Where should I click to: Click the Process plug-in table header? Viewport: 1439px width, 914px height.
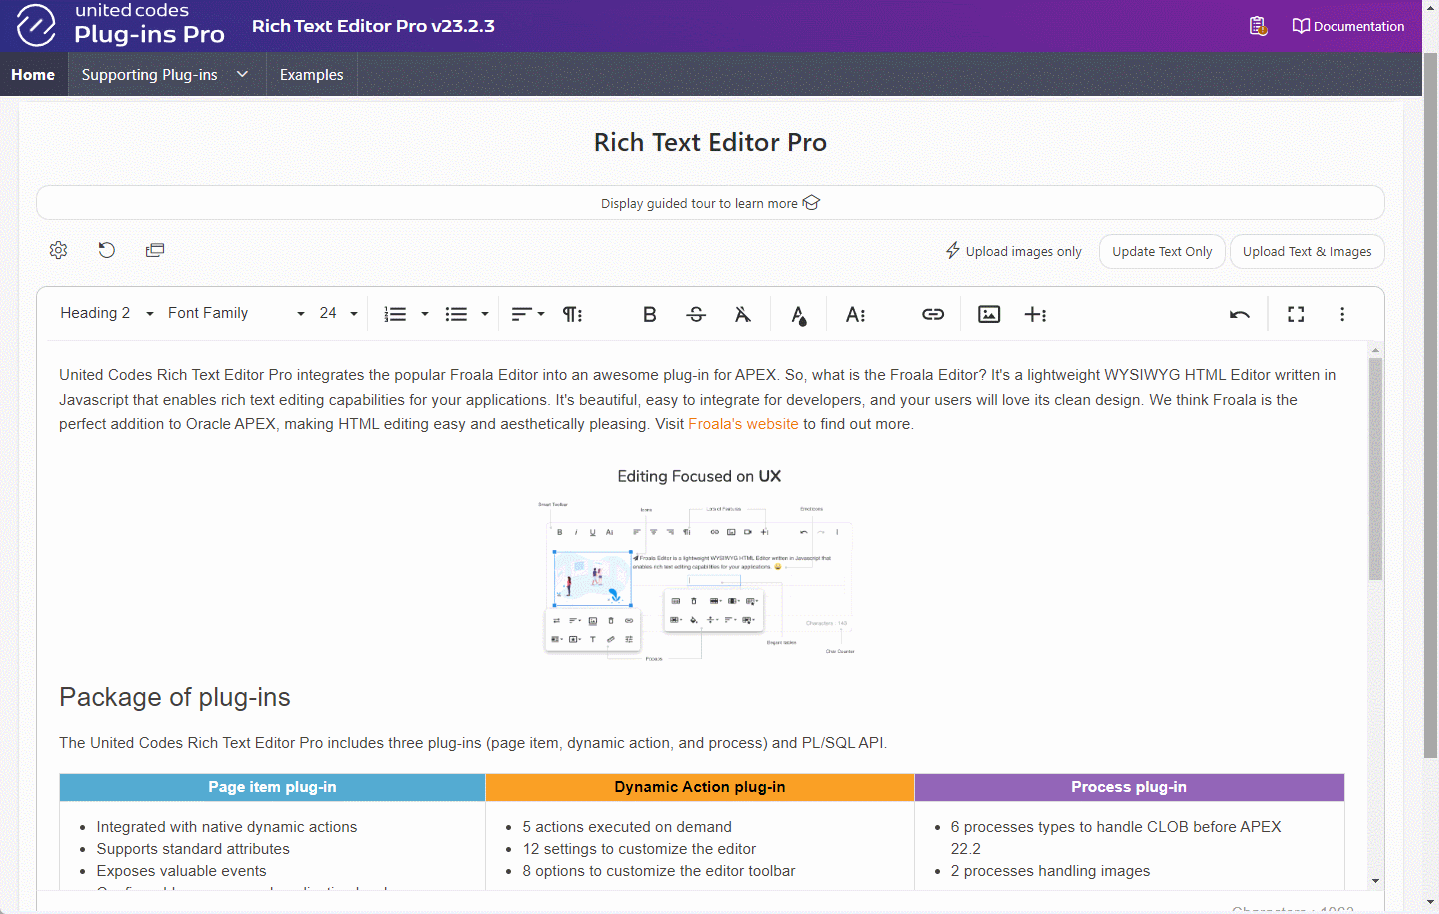coord(1129,787)
